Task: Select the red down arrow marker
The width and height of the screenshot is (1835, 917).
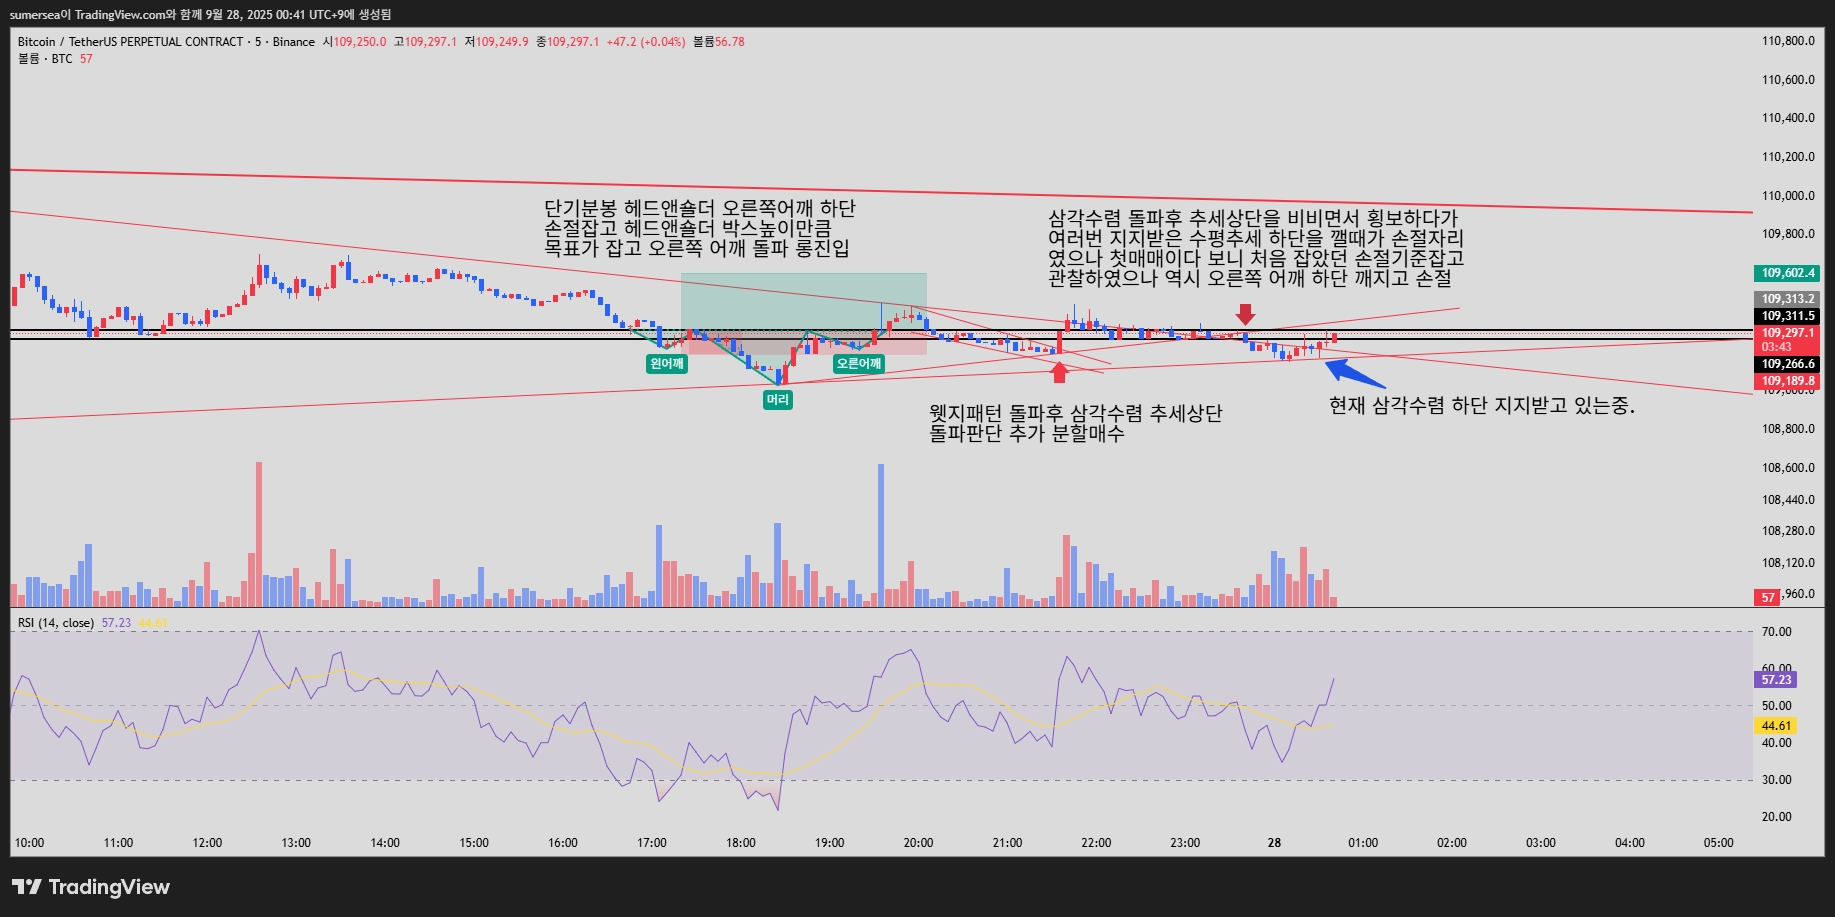Action: tap(1245, 314)
